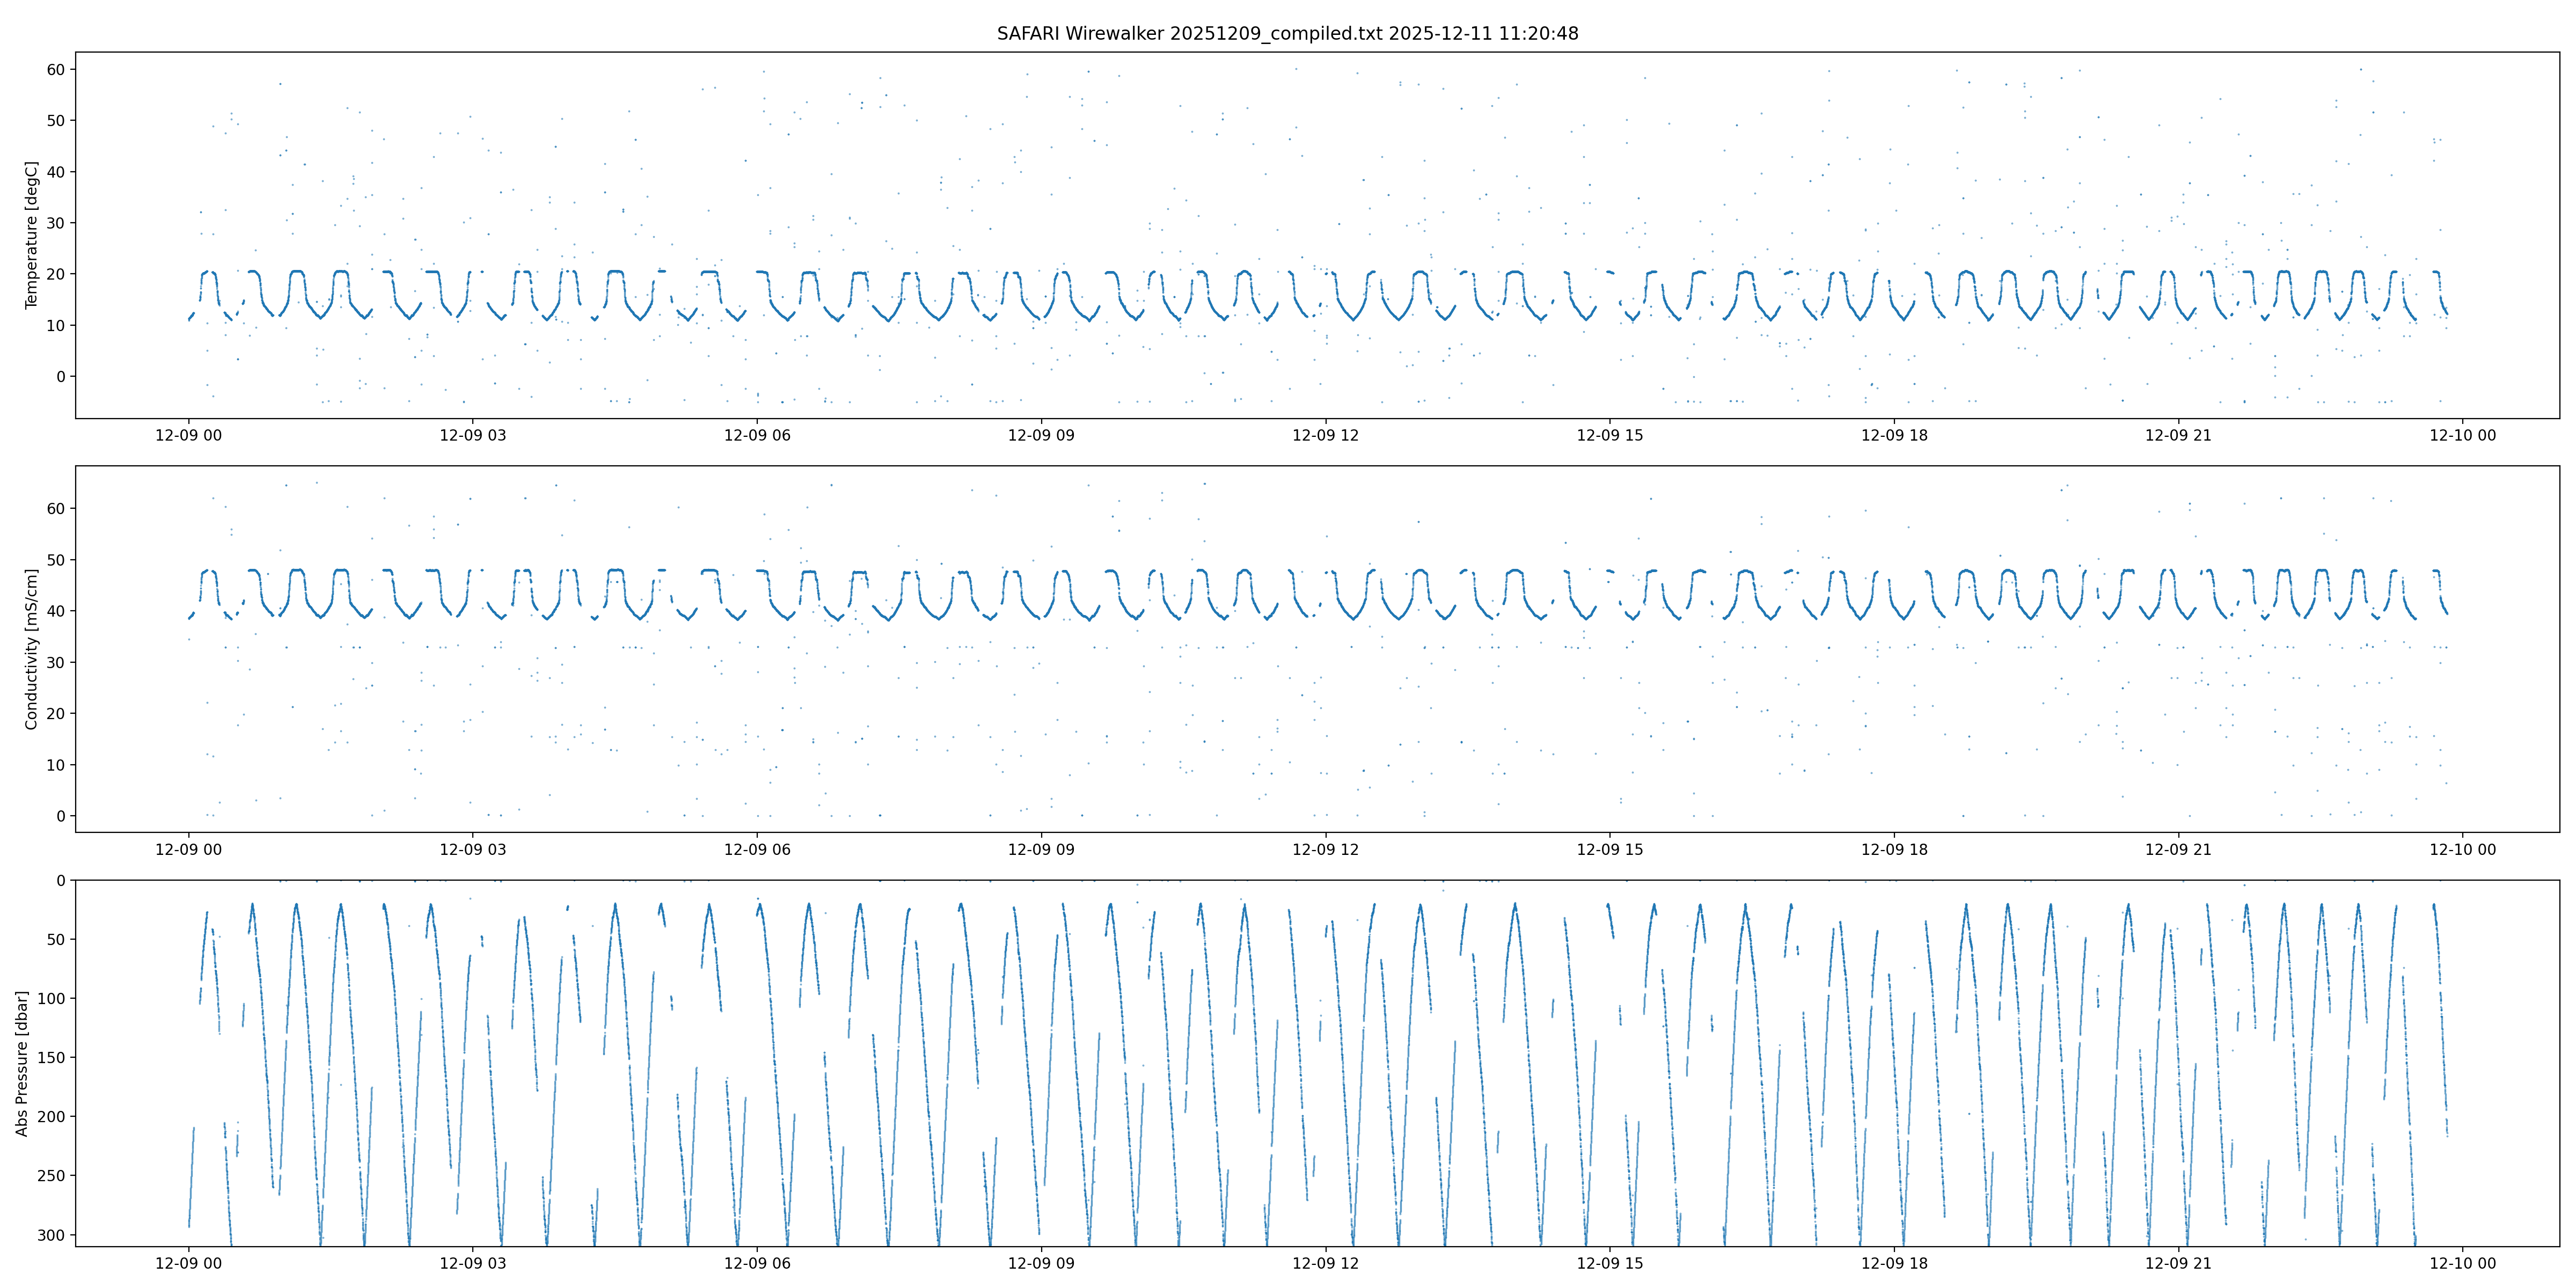Click the 12-09 00 tick under pressure plot

(x=188, y=1263)
